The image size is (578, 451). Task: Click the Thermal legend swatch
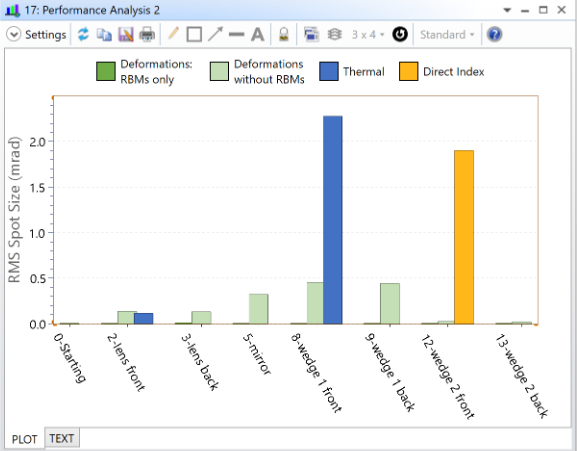tap(329, 72)
